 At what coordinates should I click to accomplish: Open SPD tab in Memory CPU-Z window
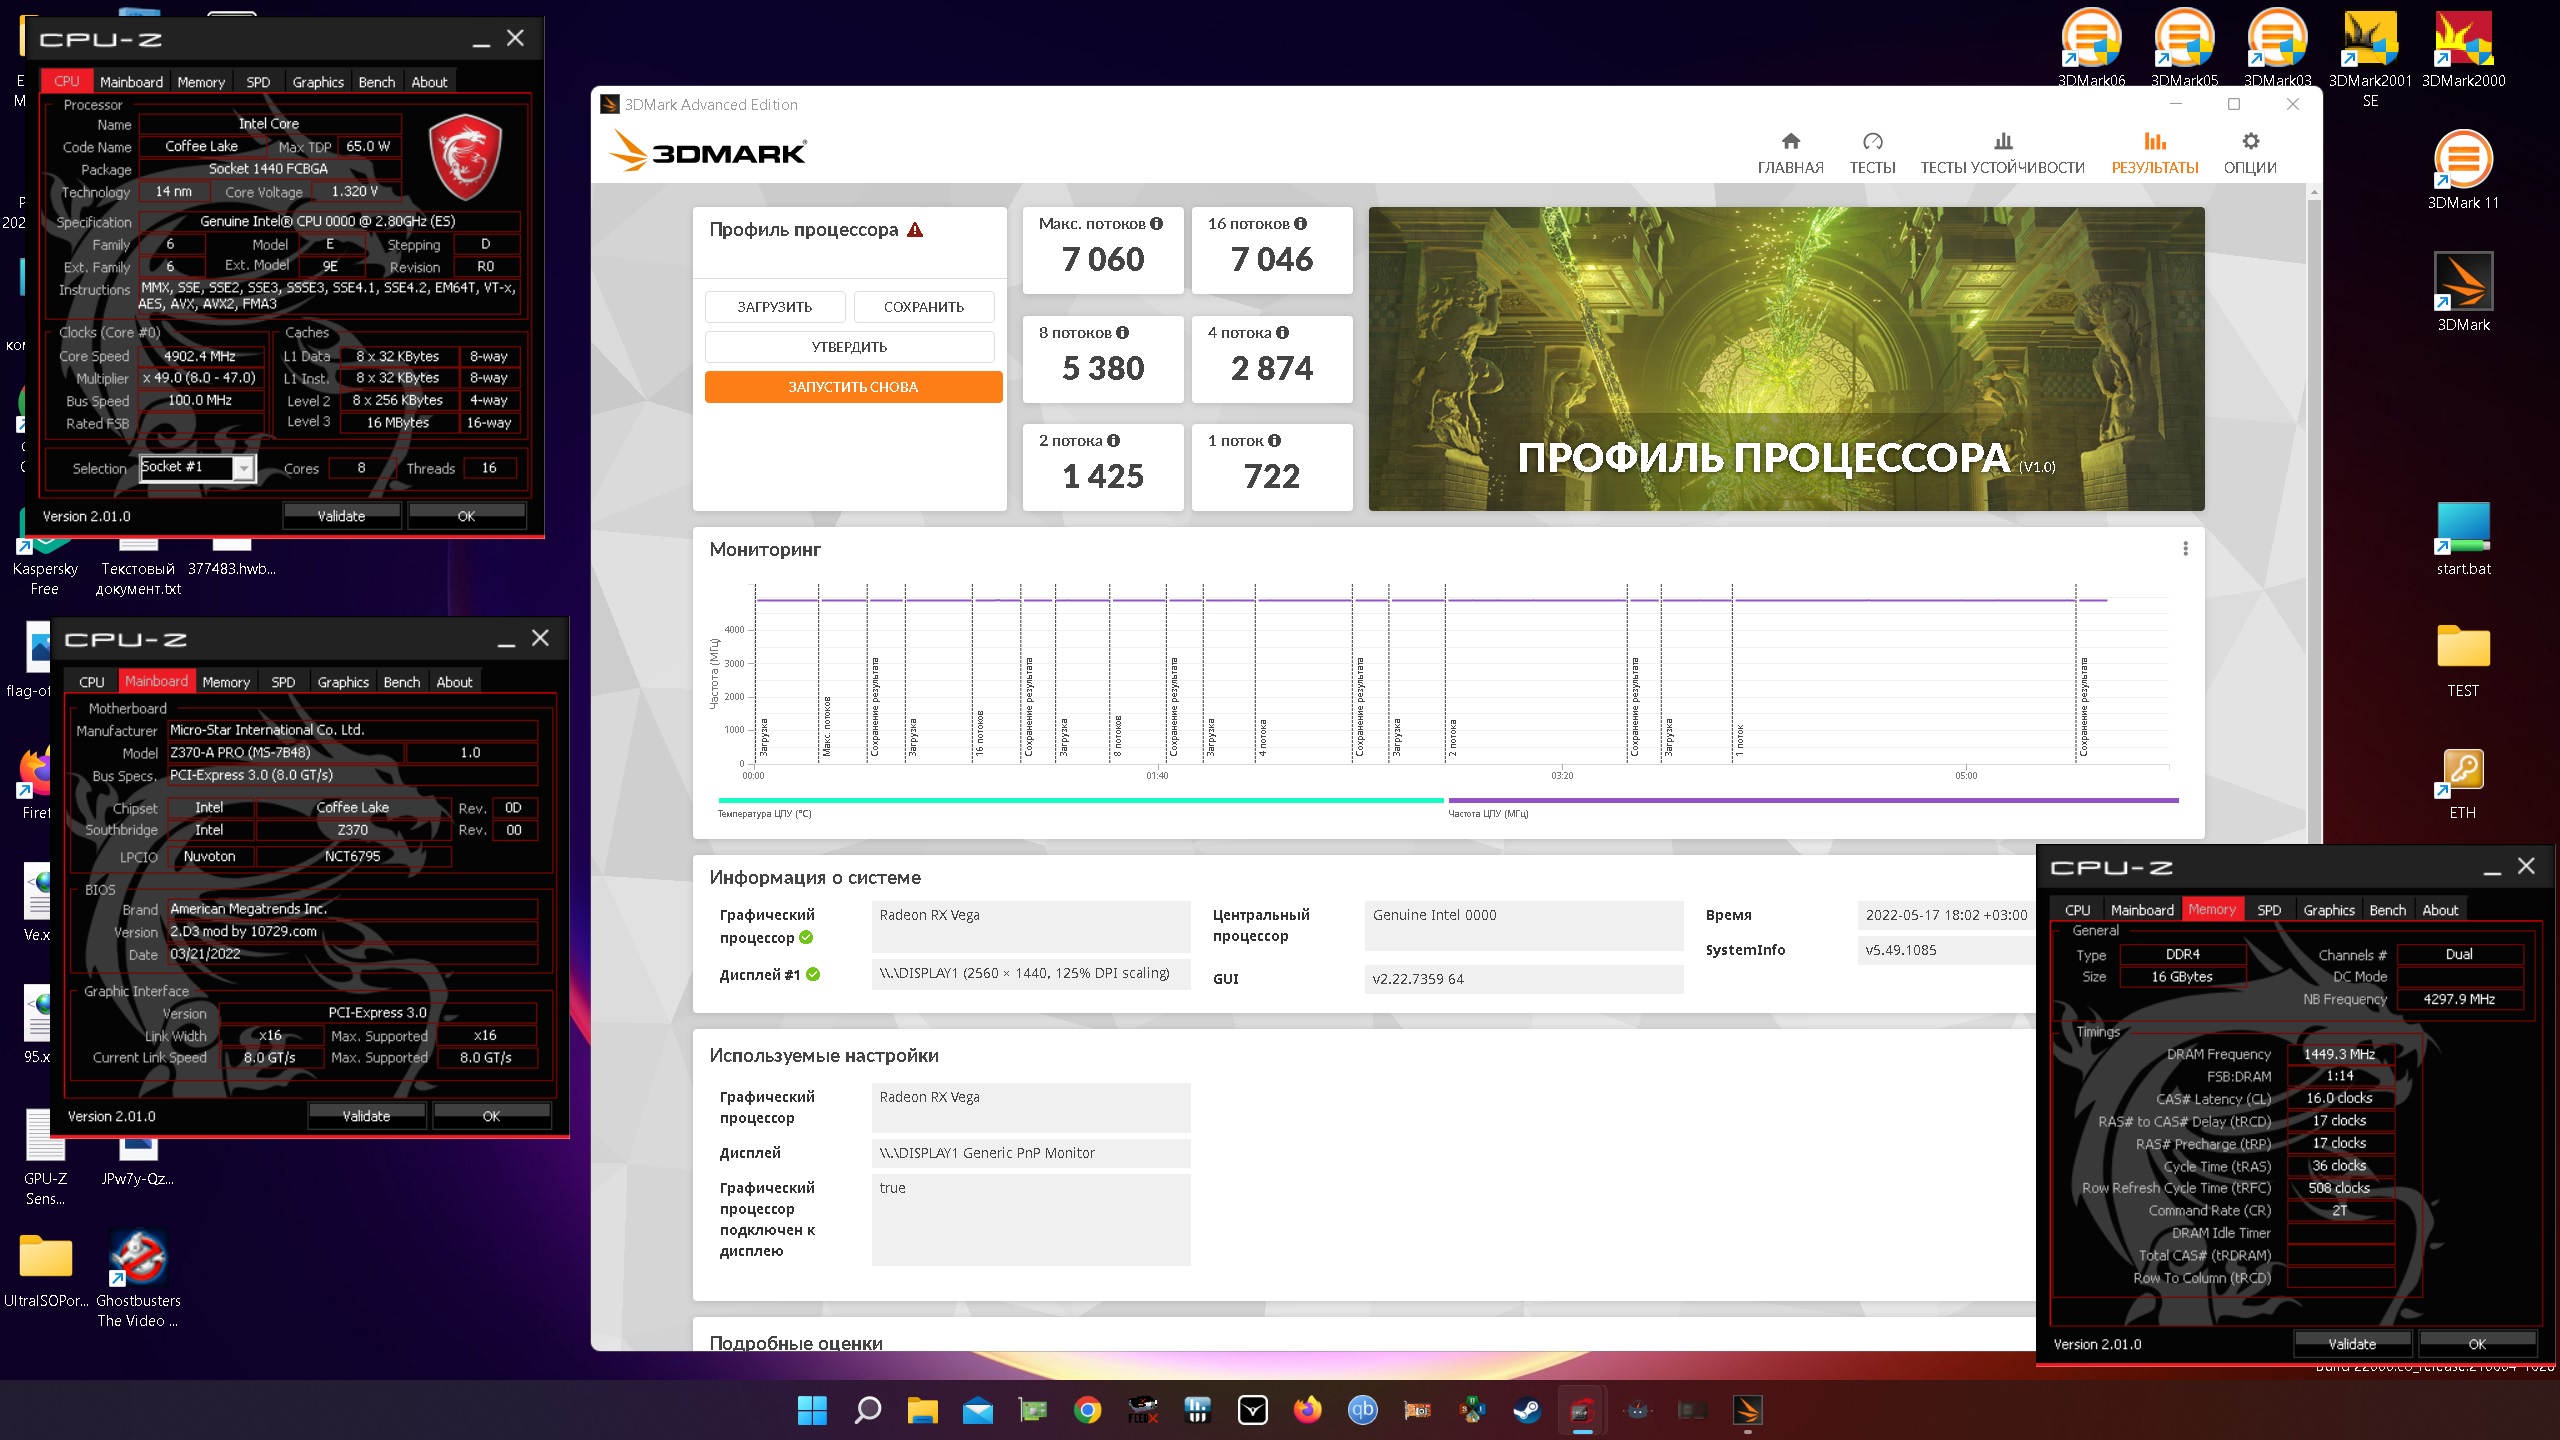point(2269,910)
